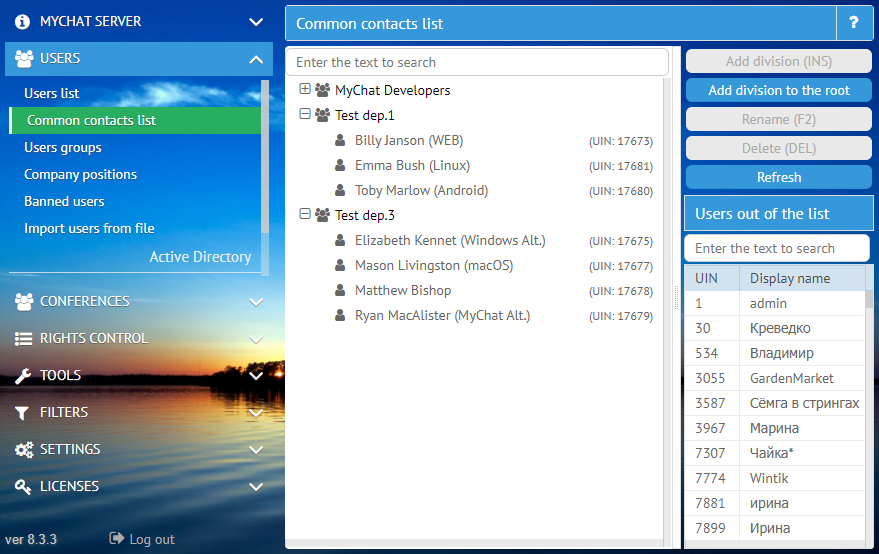Collapse the Users section chevron
Viewport: 879px width, 554px height.
coord(256,59)
